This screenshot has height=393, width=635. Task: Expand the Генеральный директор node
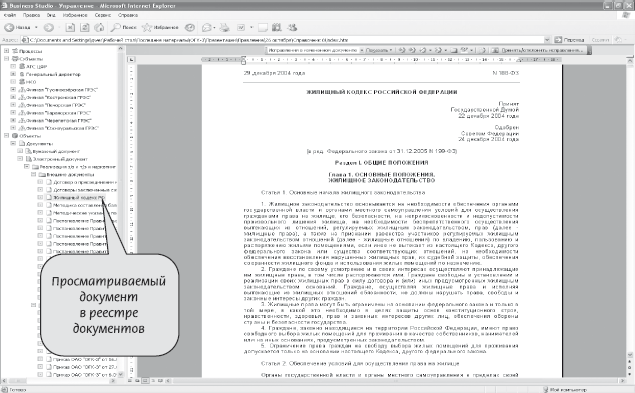pyautogui.click(x=13, y=74)
